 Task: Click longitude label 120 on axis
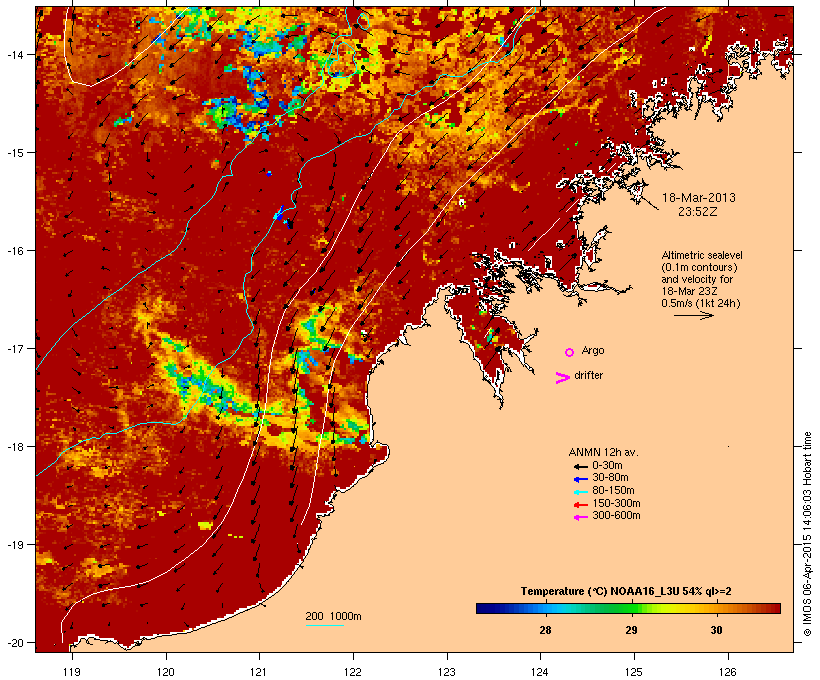point(166,672)
